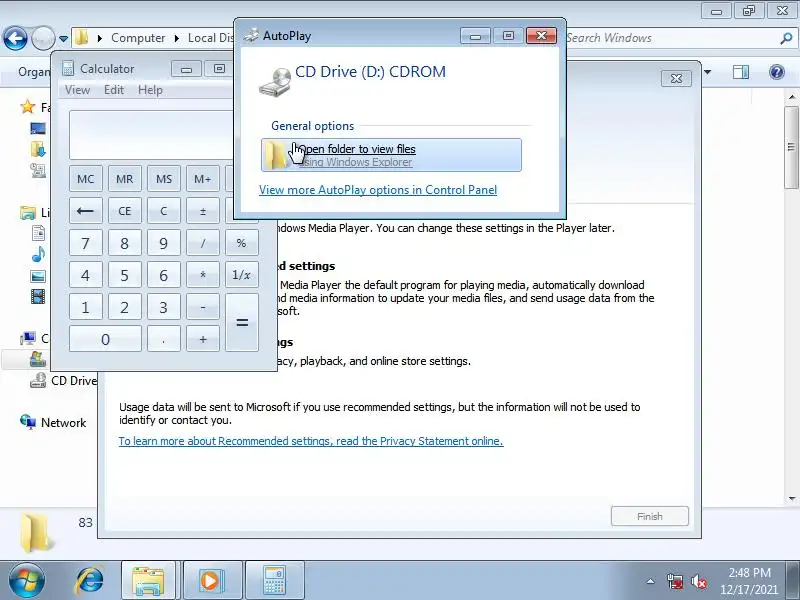Click the search magnifier icon in Explorer

click(x=786, y=38)
